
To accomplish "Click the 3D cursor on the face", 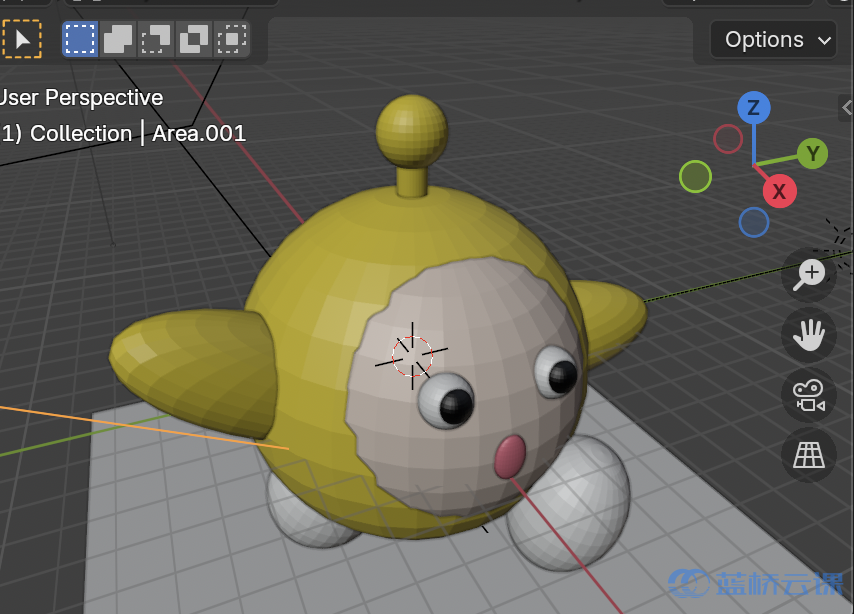I will pyautogui.click(x=411, y=354).
